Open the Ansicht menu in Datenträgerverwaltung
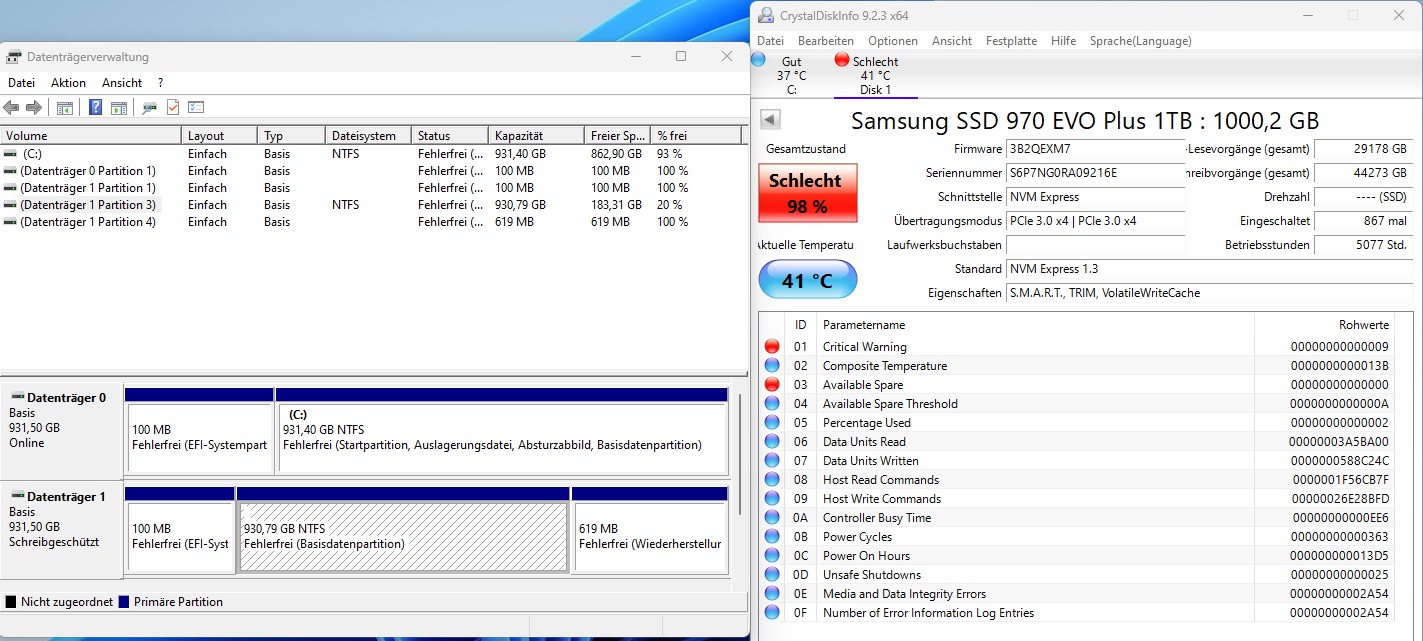 tap(122, 83)
